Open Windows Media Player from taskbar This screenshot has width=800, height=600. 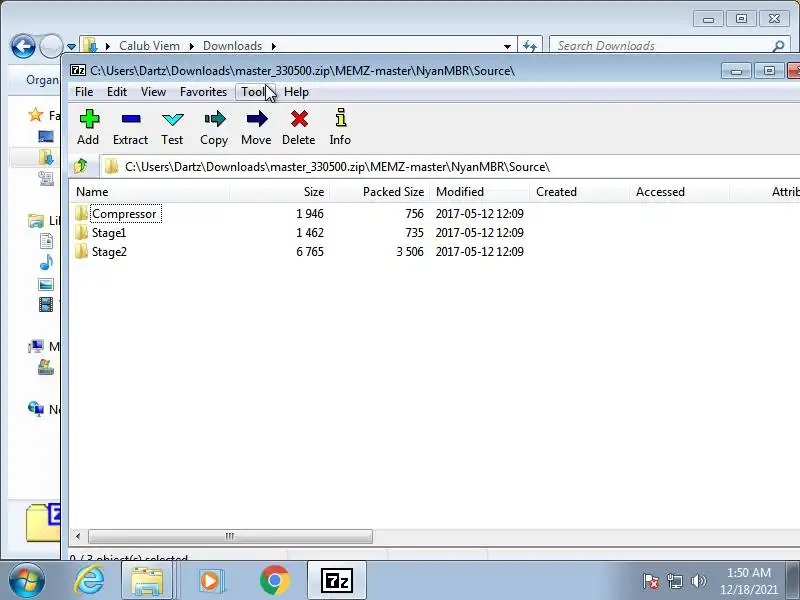[210, 581]
